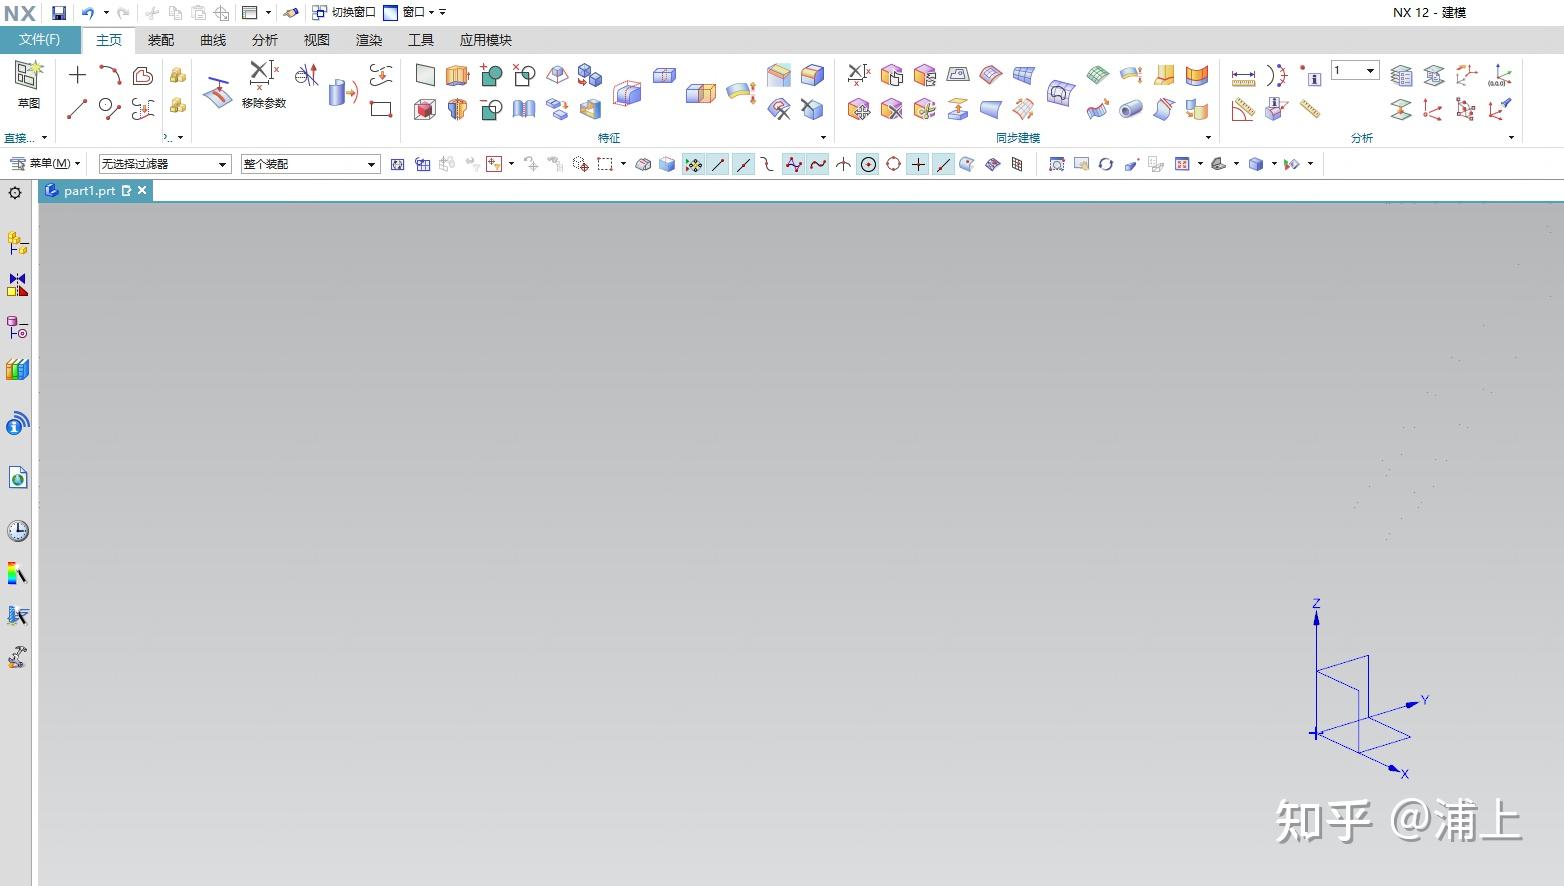Select the sketch Point (plus) tool
1564x886 pixels.
77,75
